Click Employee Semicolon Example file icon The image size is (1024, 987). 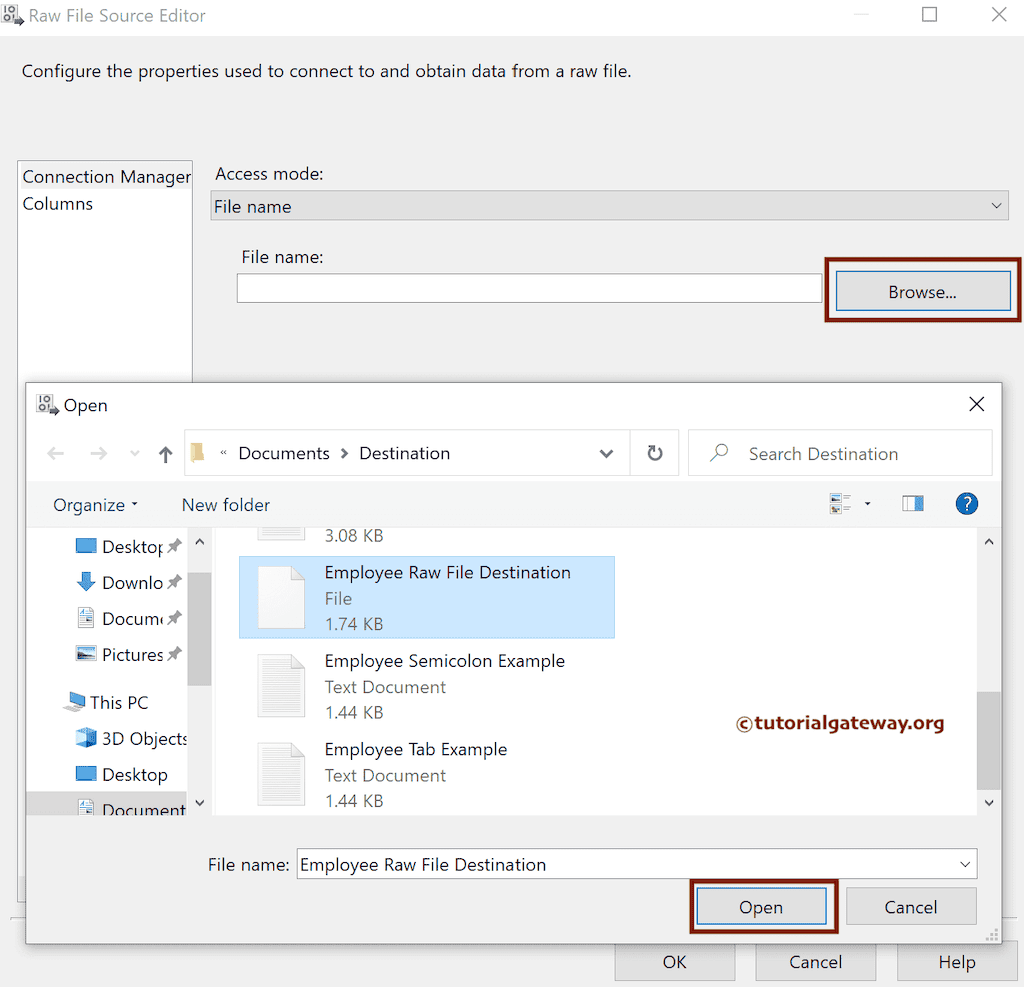[x=281, y=686]
